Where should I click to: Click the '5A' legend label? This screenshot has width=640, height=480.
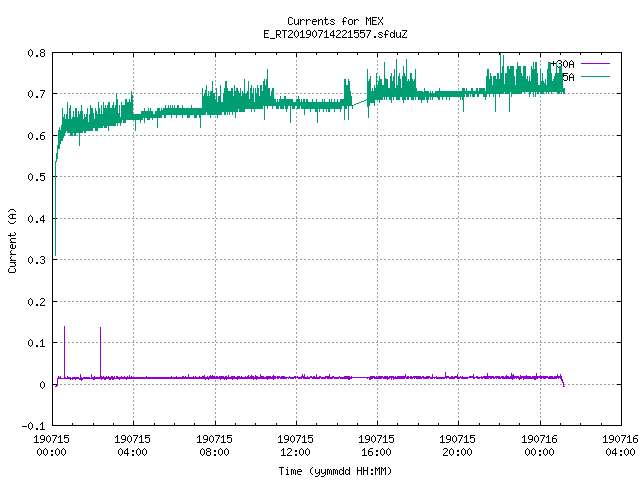pos(568,77)
